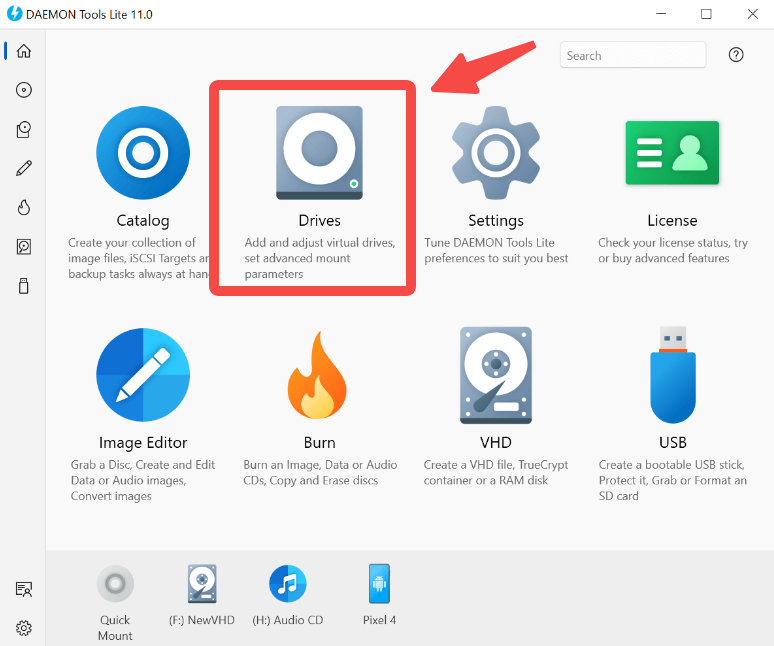Click the Catalog label text
This screenshot has height=646, width=774.
click(x=143, y=220)
